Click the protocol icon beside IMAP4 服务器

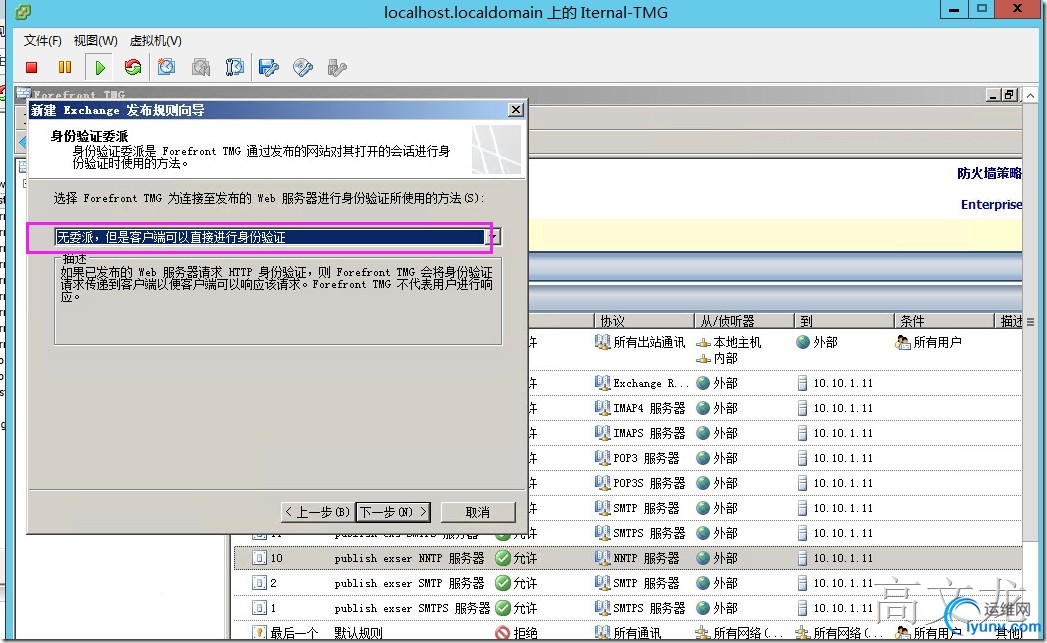coord(602,408)
